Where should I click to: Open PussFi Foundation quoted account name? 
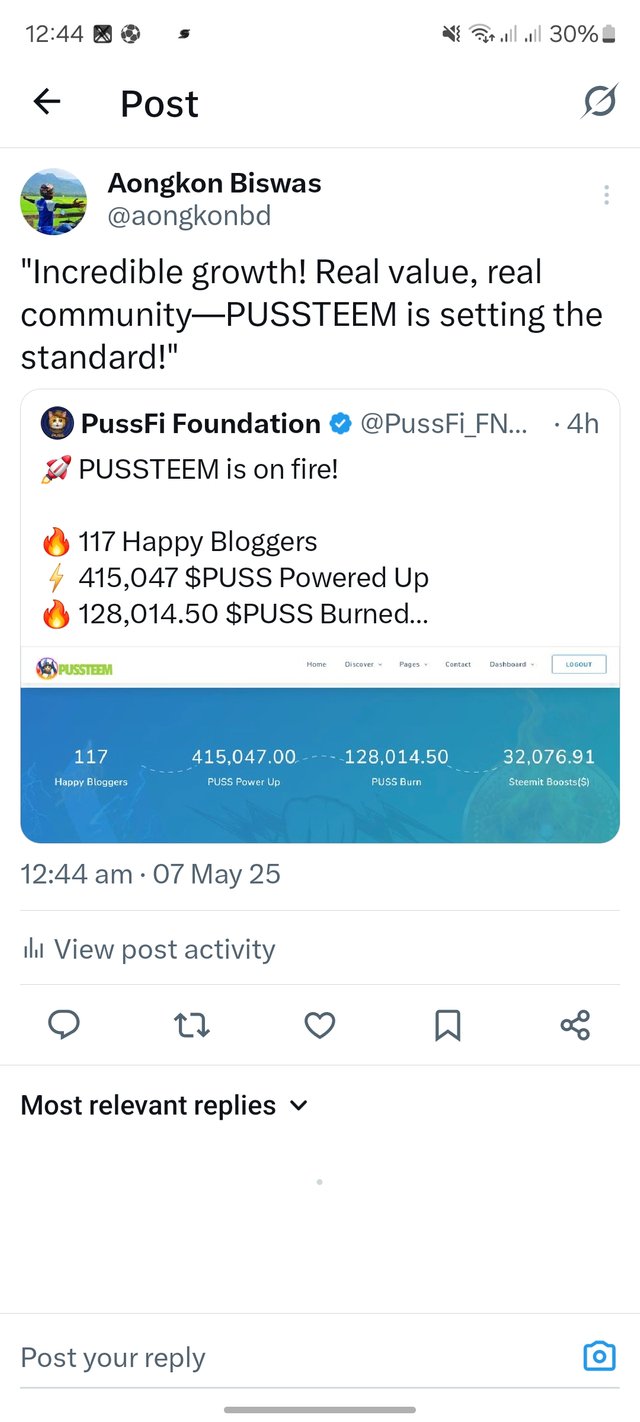(200, 424)
